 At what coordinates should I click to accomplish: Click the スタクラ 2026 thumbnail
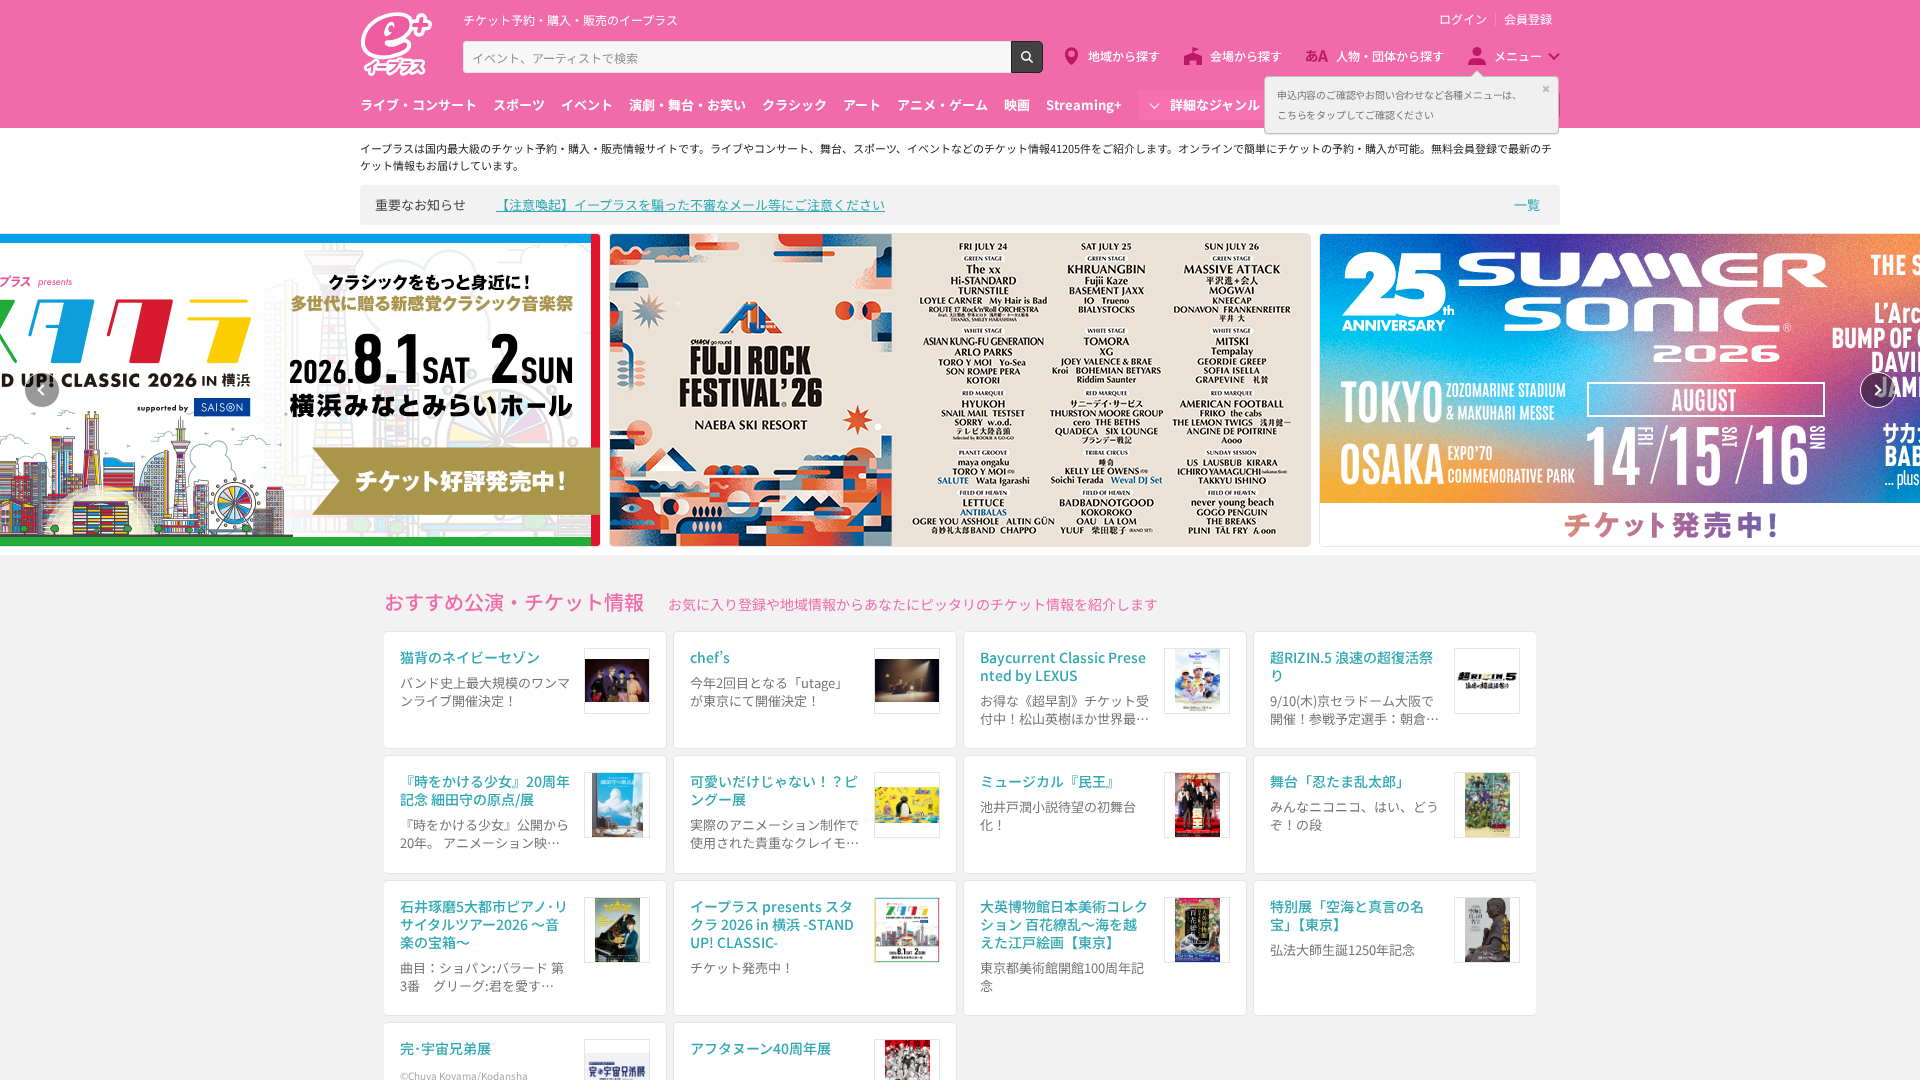tap(907, 930)
